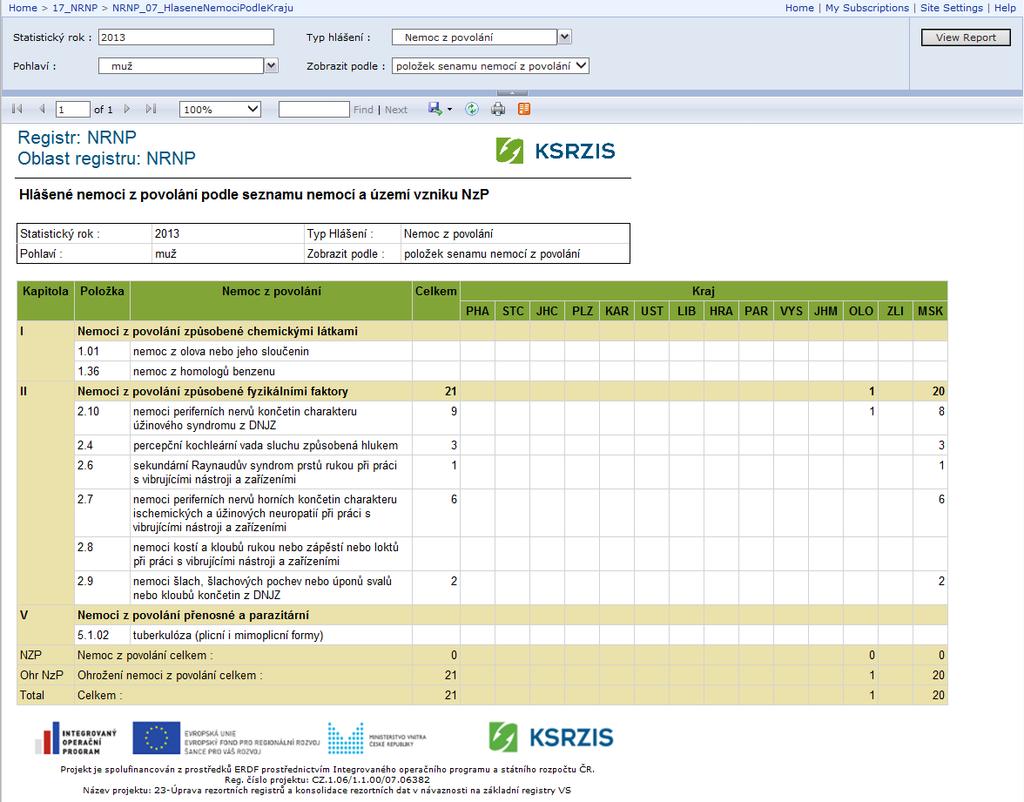Click chapter I chemickými látkami heading

coord(217,331)
